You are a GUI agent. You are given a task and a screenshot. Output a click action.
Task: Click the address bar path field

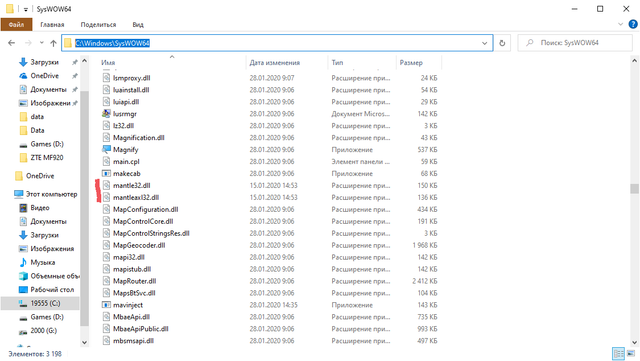point(277,43)
